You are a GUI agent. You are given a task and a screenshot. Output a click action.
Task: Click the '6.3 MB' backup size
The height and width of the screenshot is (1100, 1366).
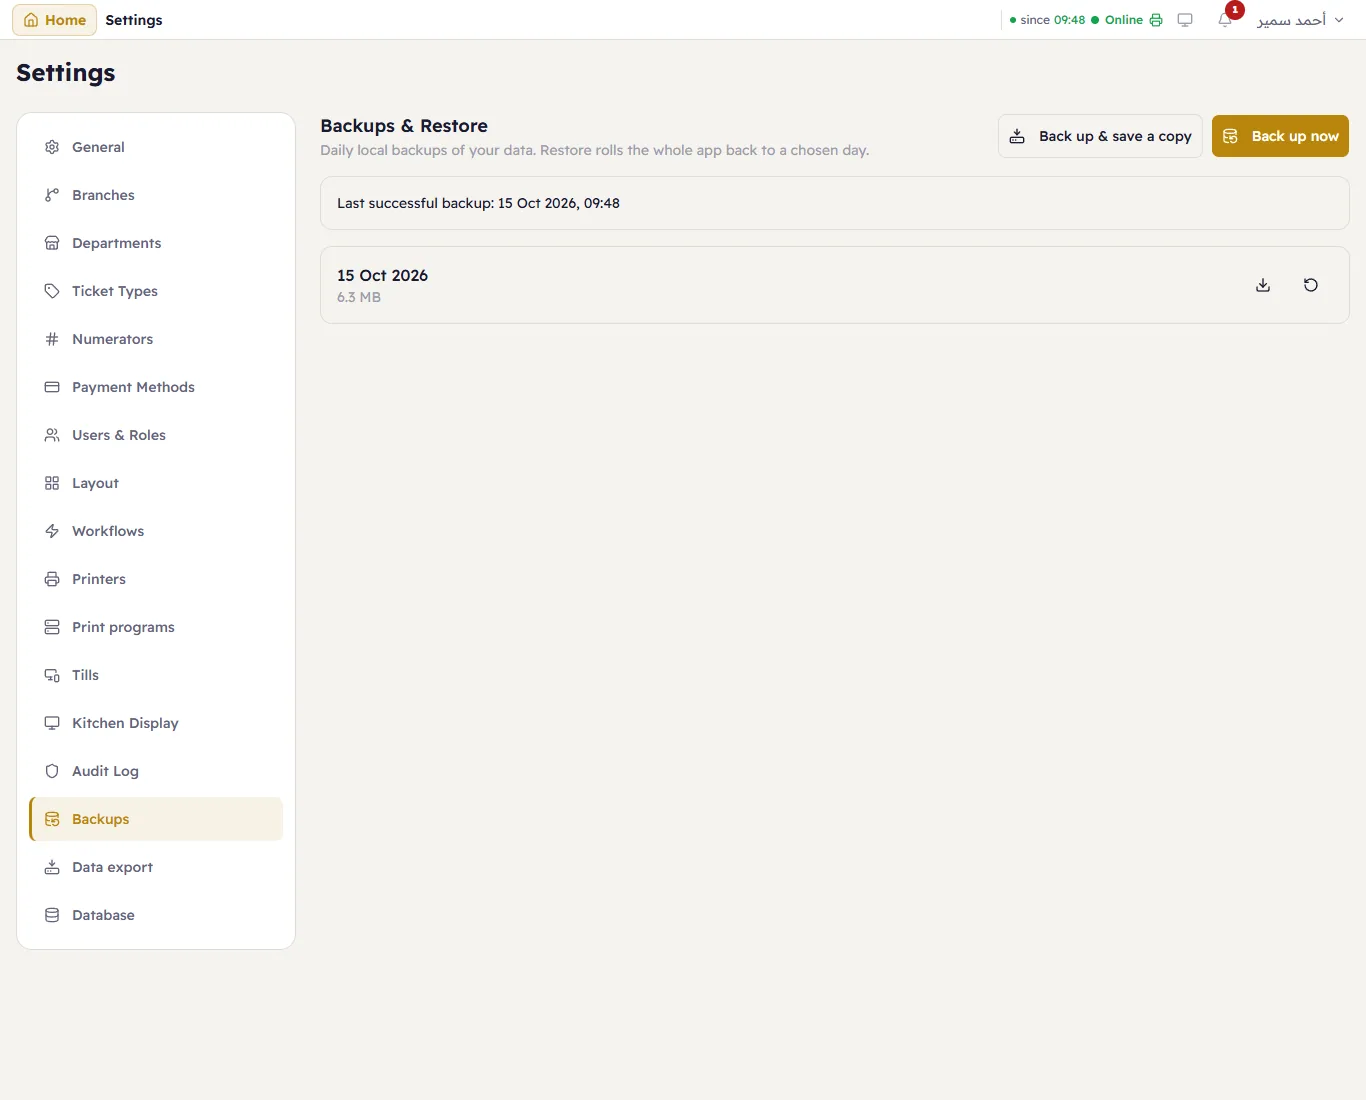tap(359, 297)
